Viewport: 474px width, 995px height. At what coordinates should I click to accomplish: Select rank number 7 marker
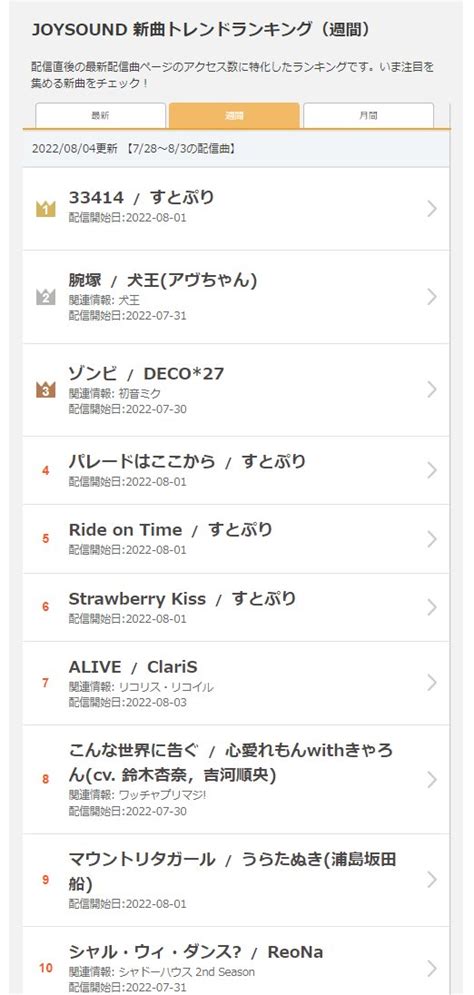click(x=46, y=683)
